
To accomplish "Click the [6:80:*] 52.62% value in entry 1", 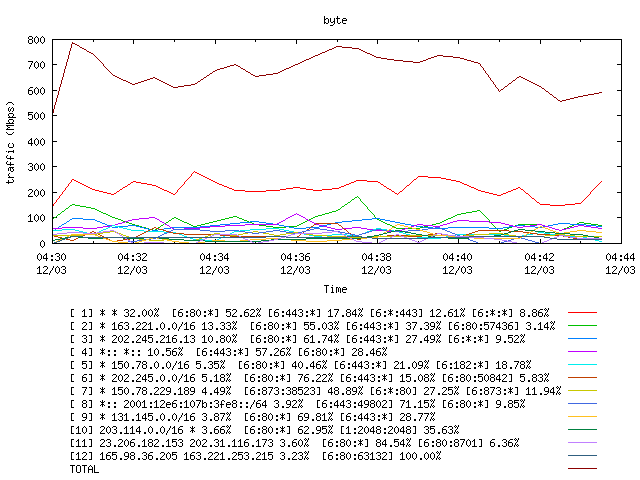I will 216,313.
